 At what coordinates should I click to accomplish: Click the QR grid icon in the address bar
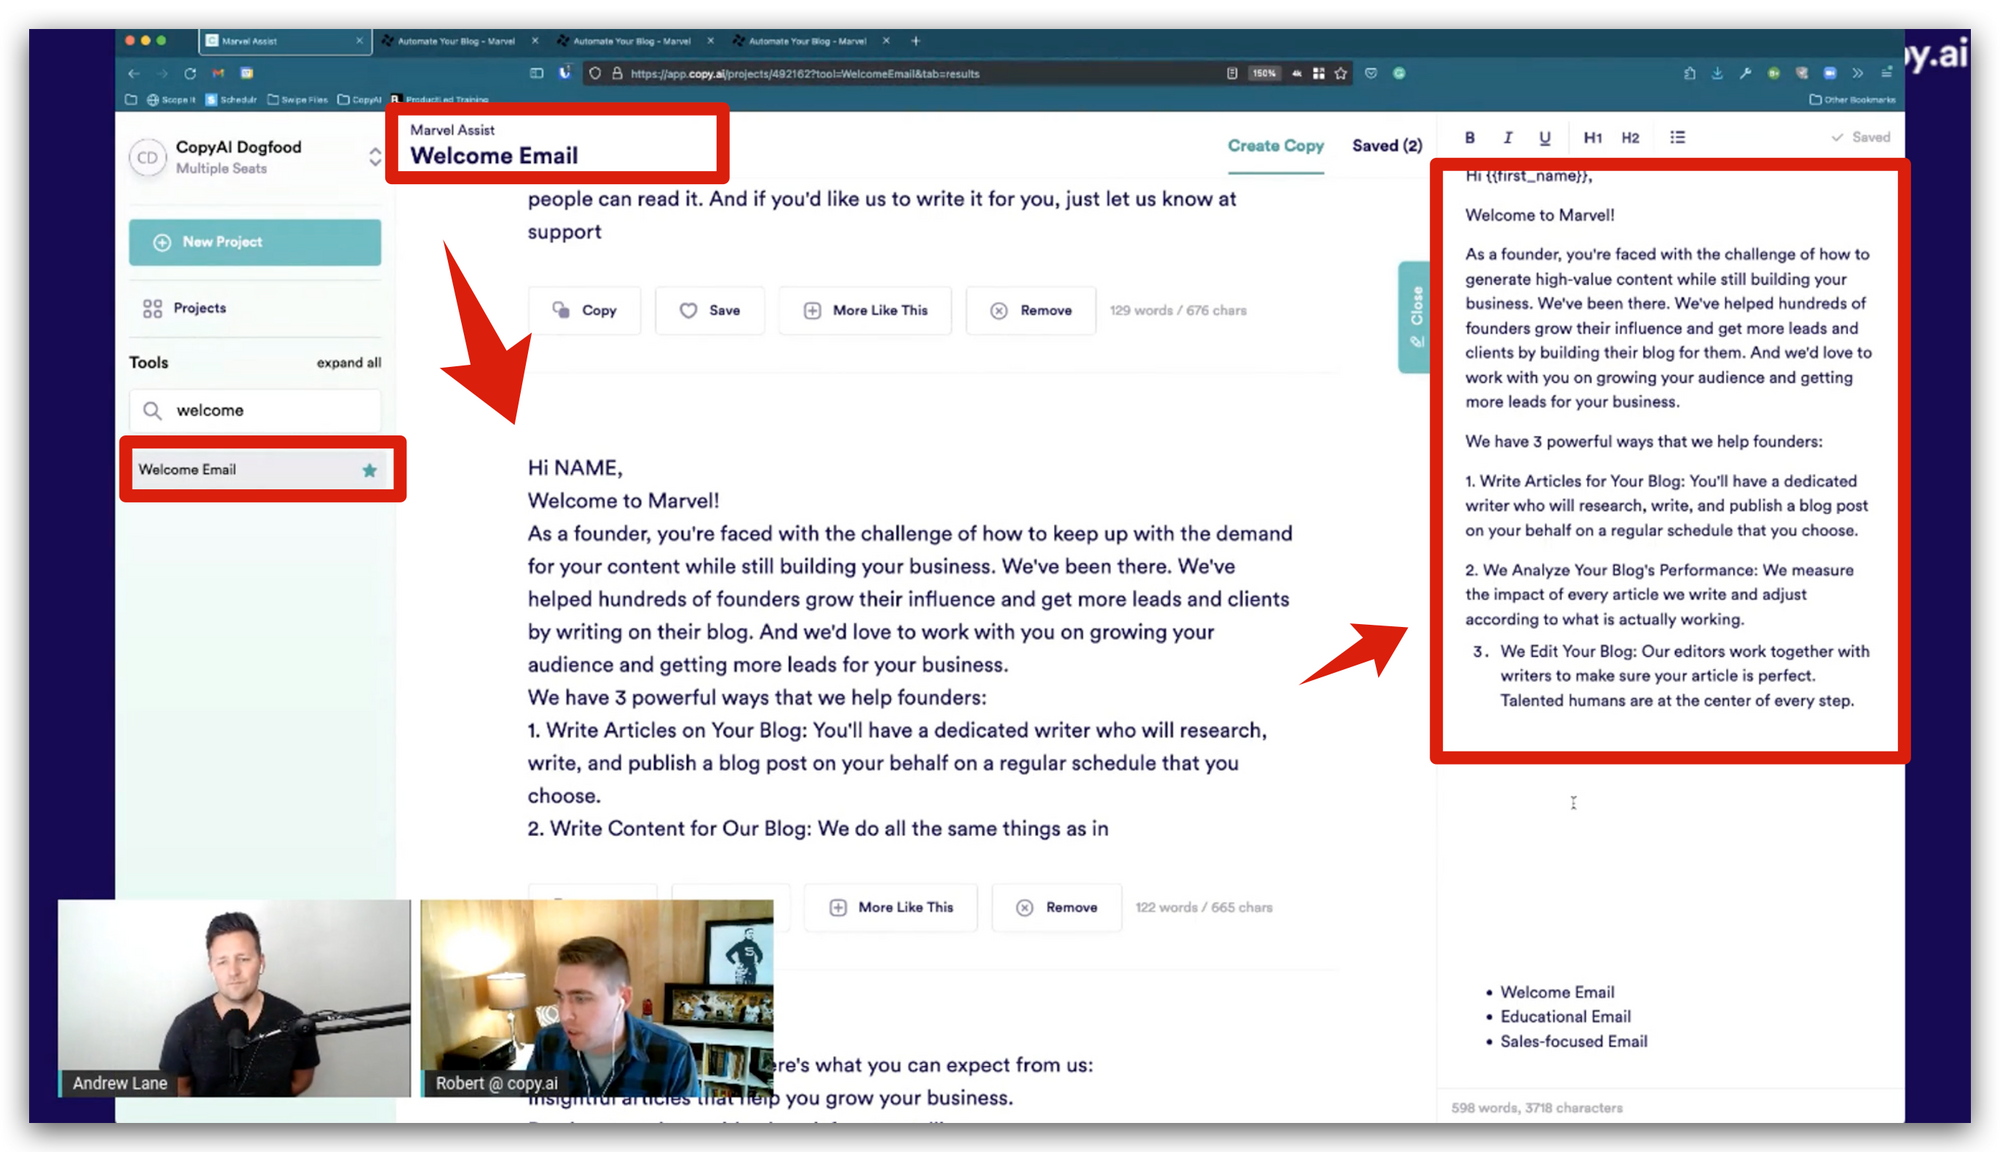[x=1319, y=73]
